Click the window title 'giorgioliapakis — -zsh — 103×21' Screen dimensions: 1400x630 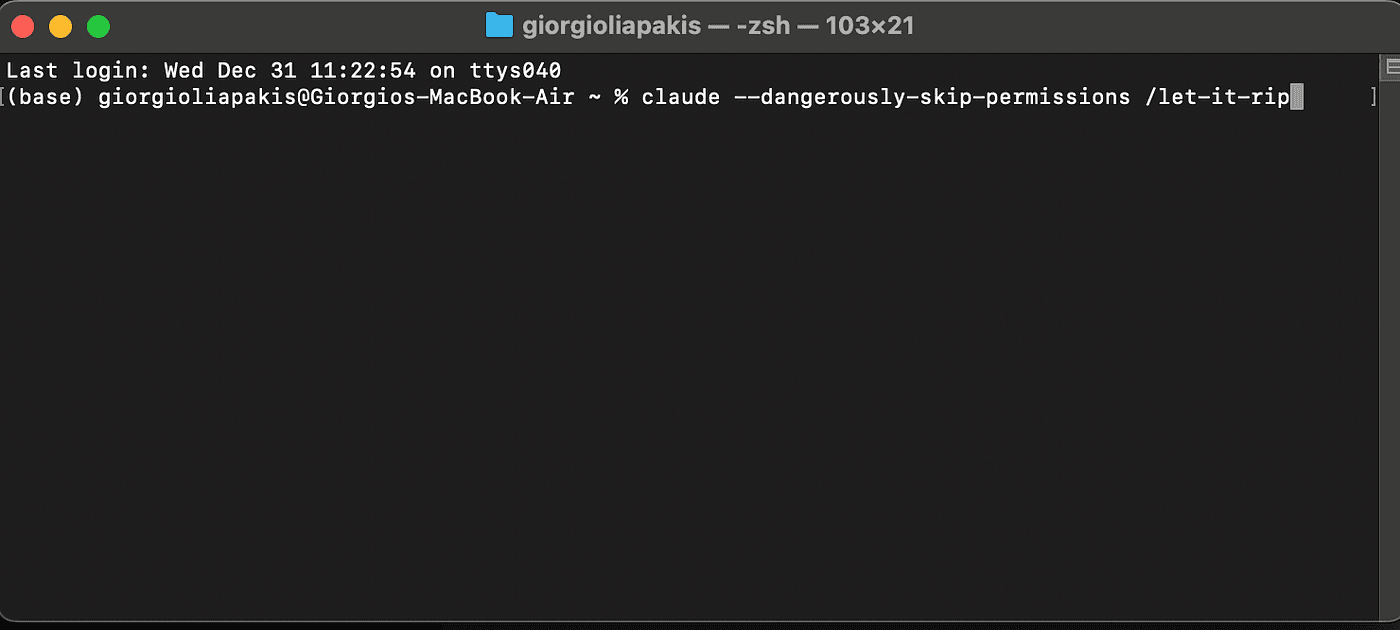(x=718, y=26)
